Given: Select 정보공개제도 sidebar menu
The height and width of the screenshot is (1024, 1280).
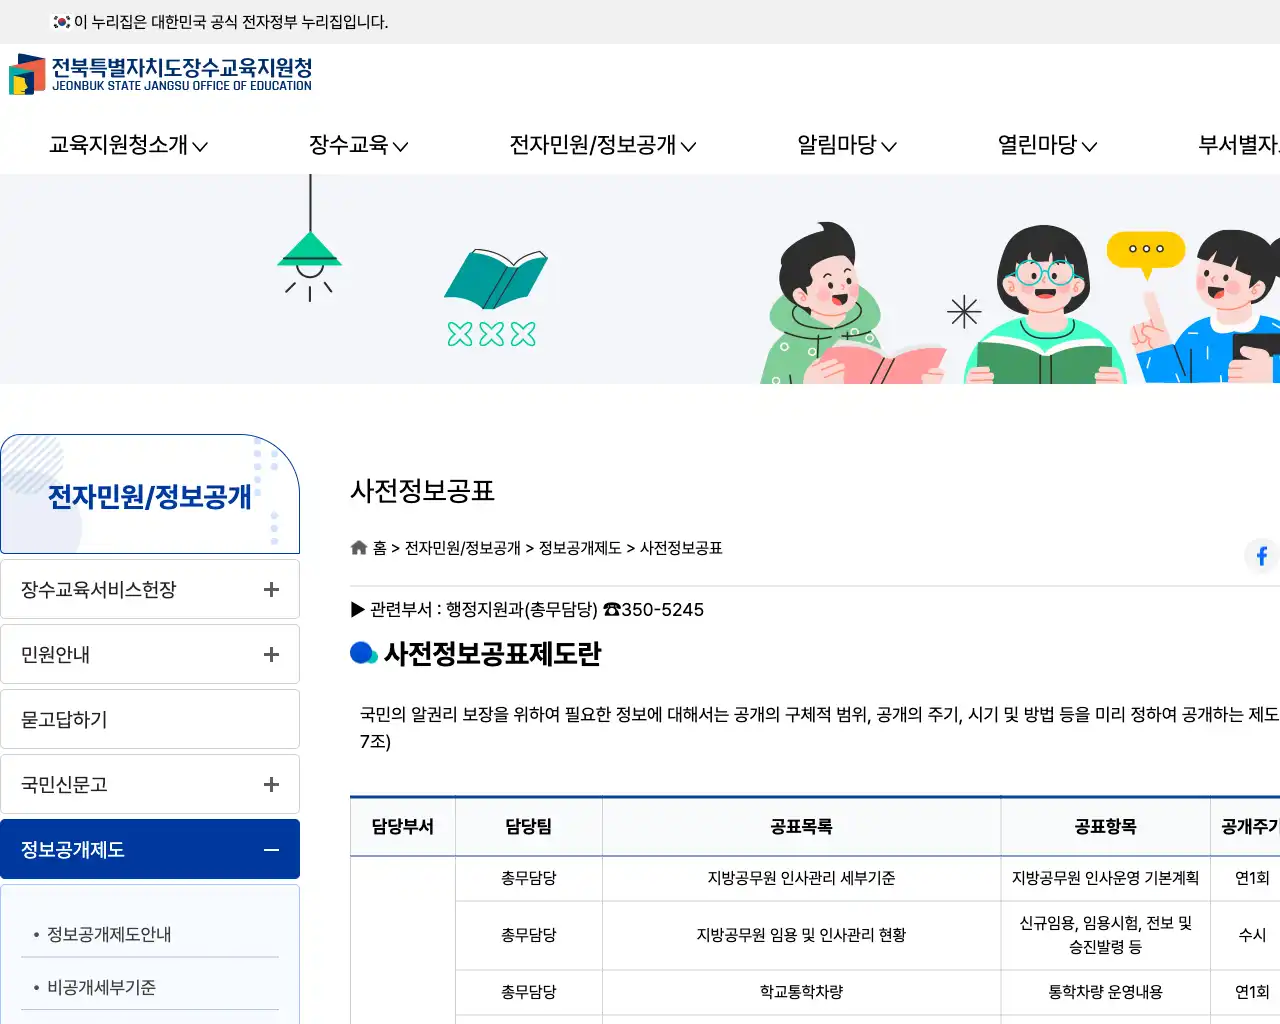Looking at the screenshot, I should point(72,849).
